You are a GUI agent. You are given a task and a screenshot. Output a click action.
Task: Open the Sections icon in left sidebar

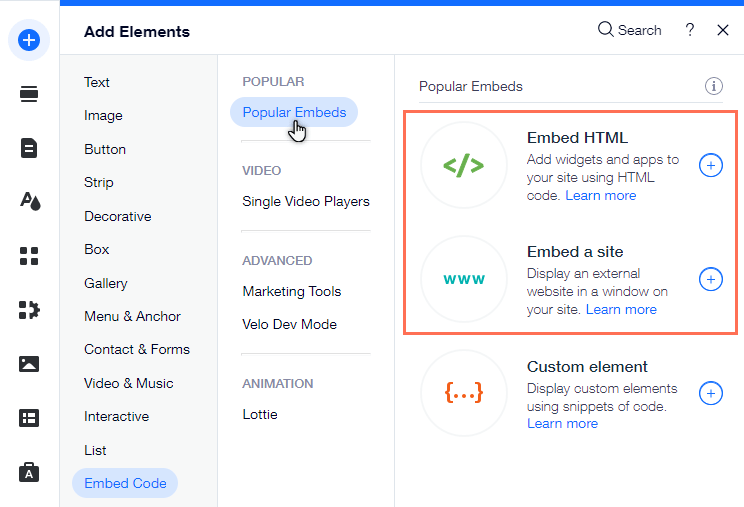click(29, 94)
